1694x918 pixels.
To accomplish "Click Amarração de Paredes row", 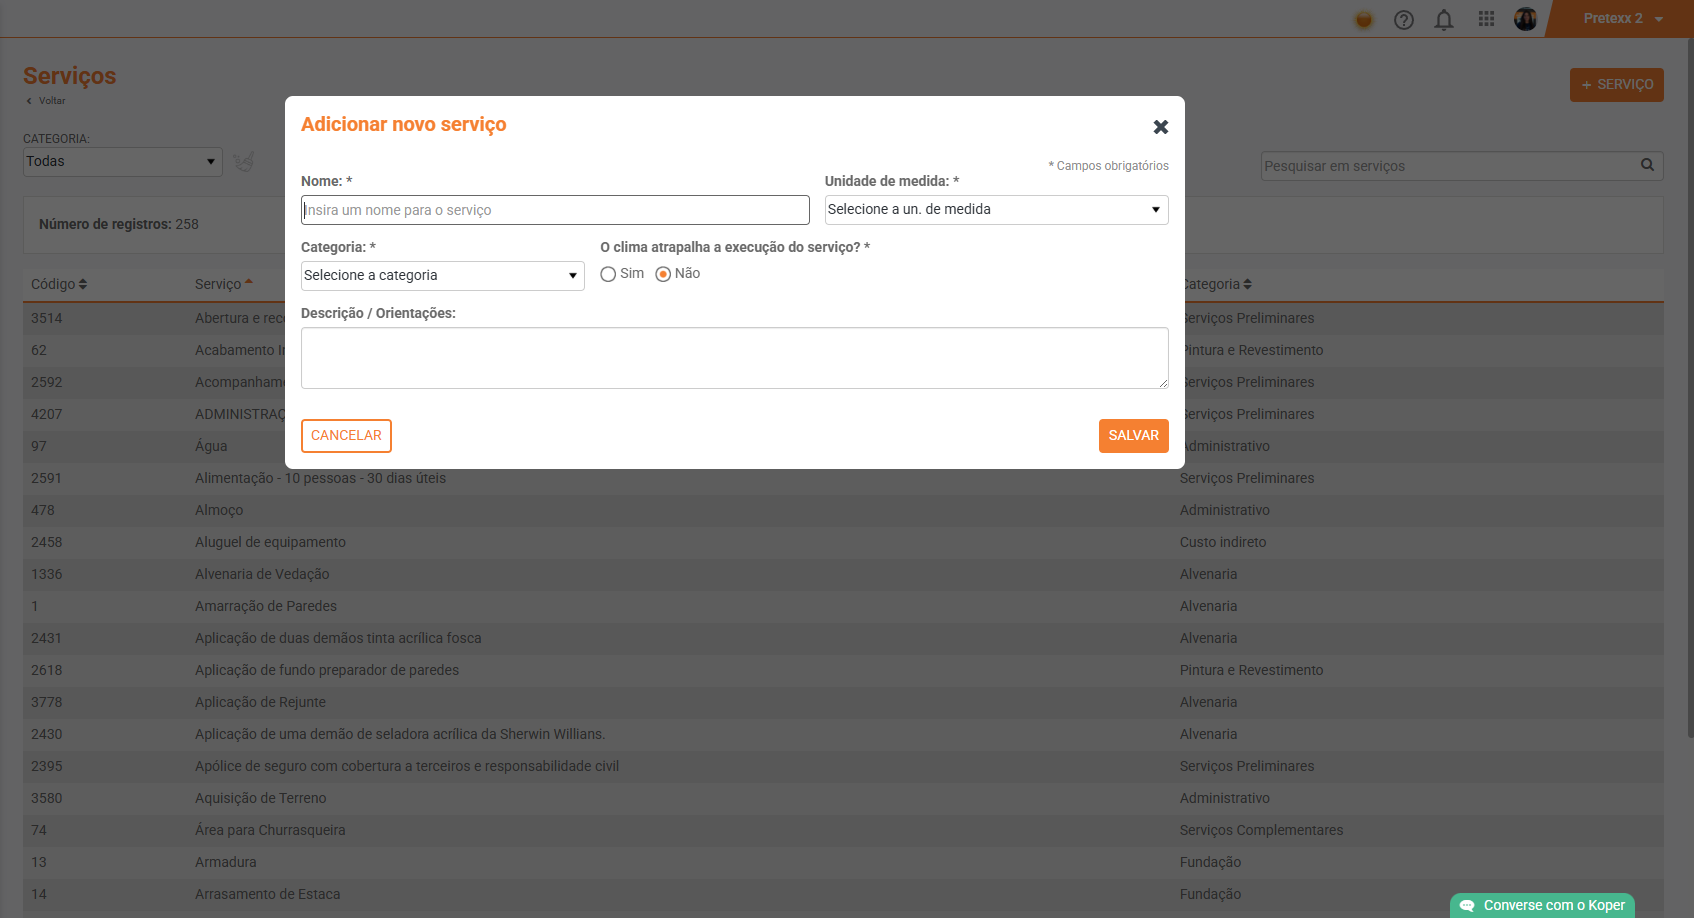I will tap(843, 606).
